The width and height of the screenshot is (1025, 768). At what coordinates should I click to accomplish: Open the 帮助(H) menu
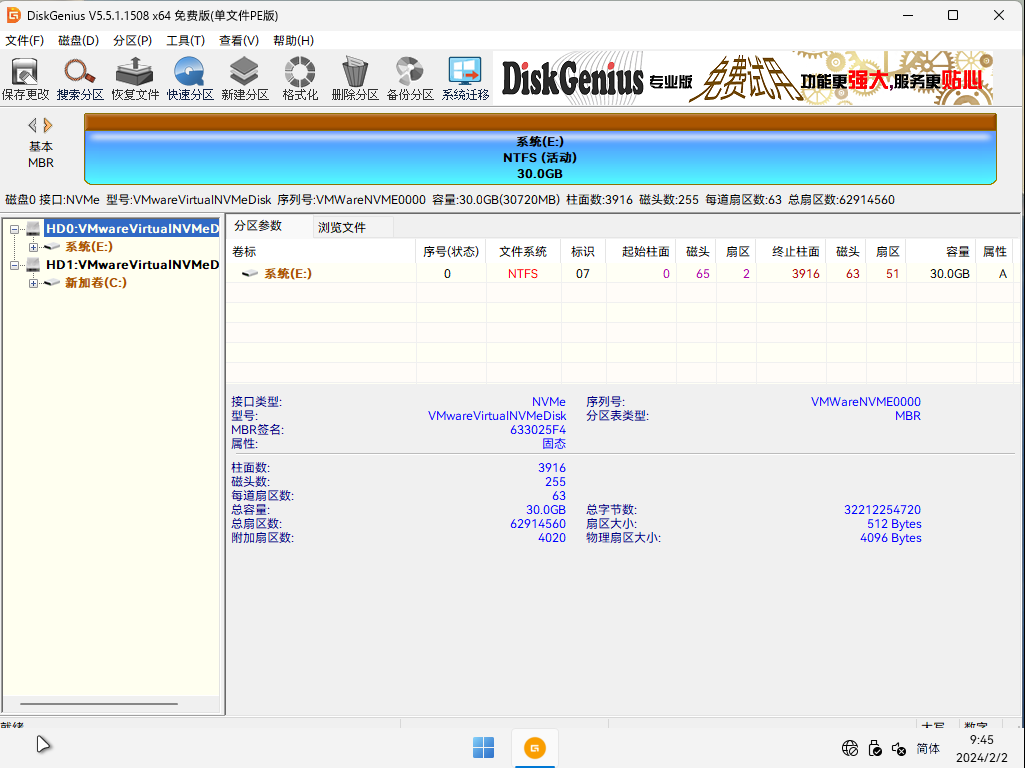294,41
